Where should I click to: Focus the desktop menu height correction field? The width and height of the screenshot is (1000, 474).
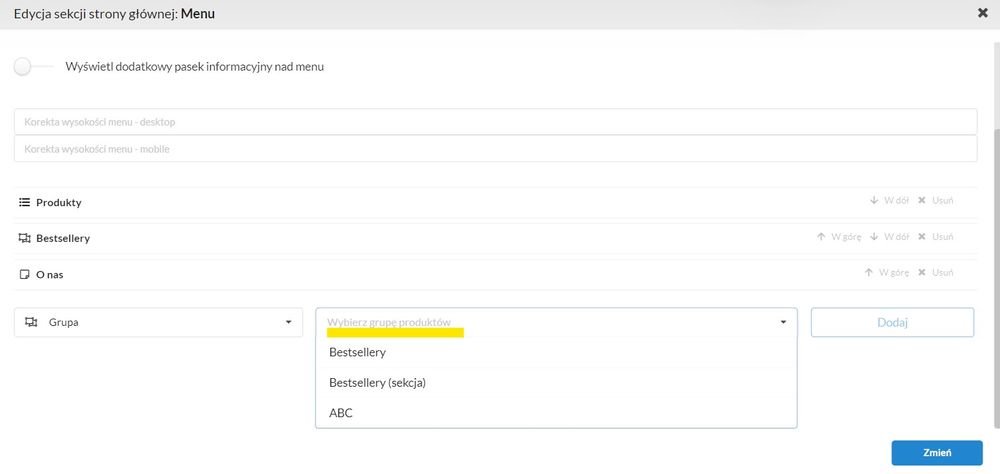(496, 121)
